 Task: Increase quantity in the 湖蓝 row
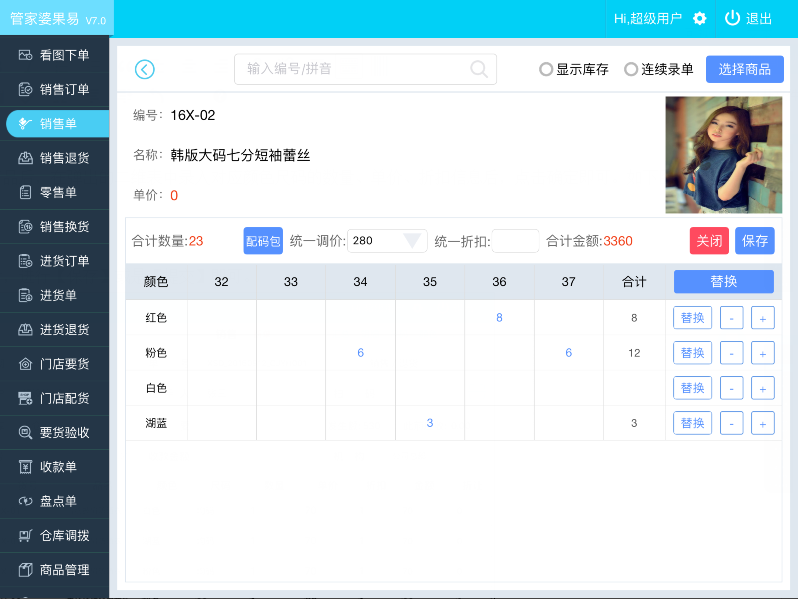(x=763, y=423)
